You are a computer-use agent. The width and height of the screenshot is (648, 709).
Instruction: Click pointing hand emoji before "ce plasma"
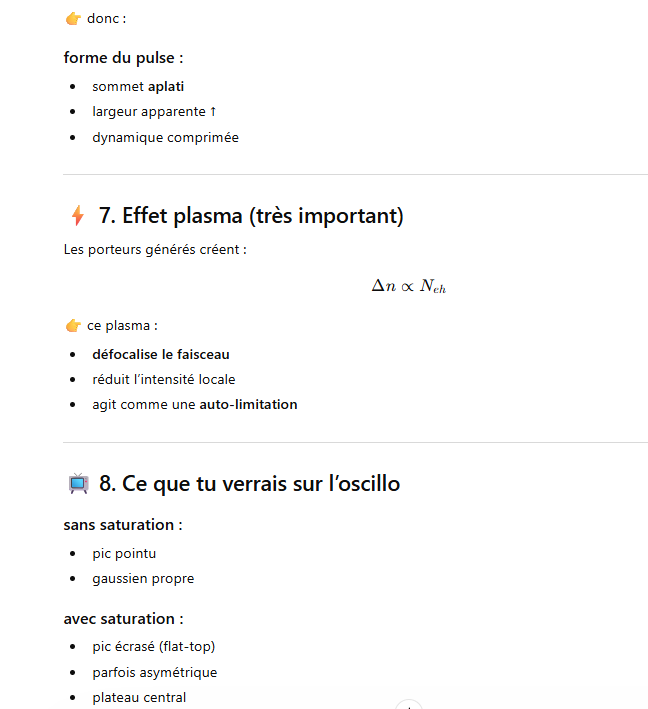pyautogui.click(x=73, y=325)
